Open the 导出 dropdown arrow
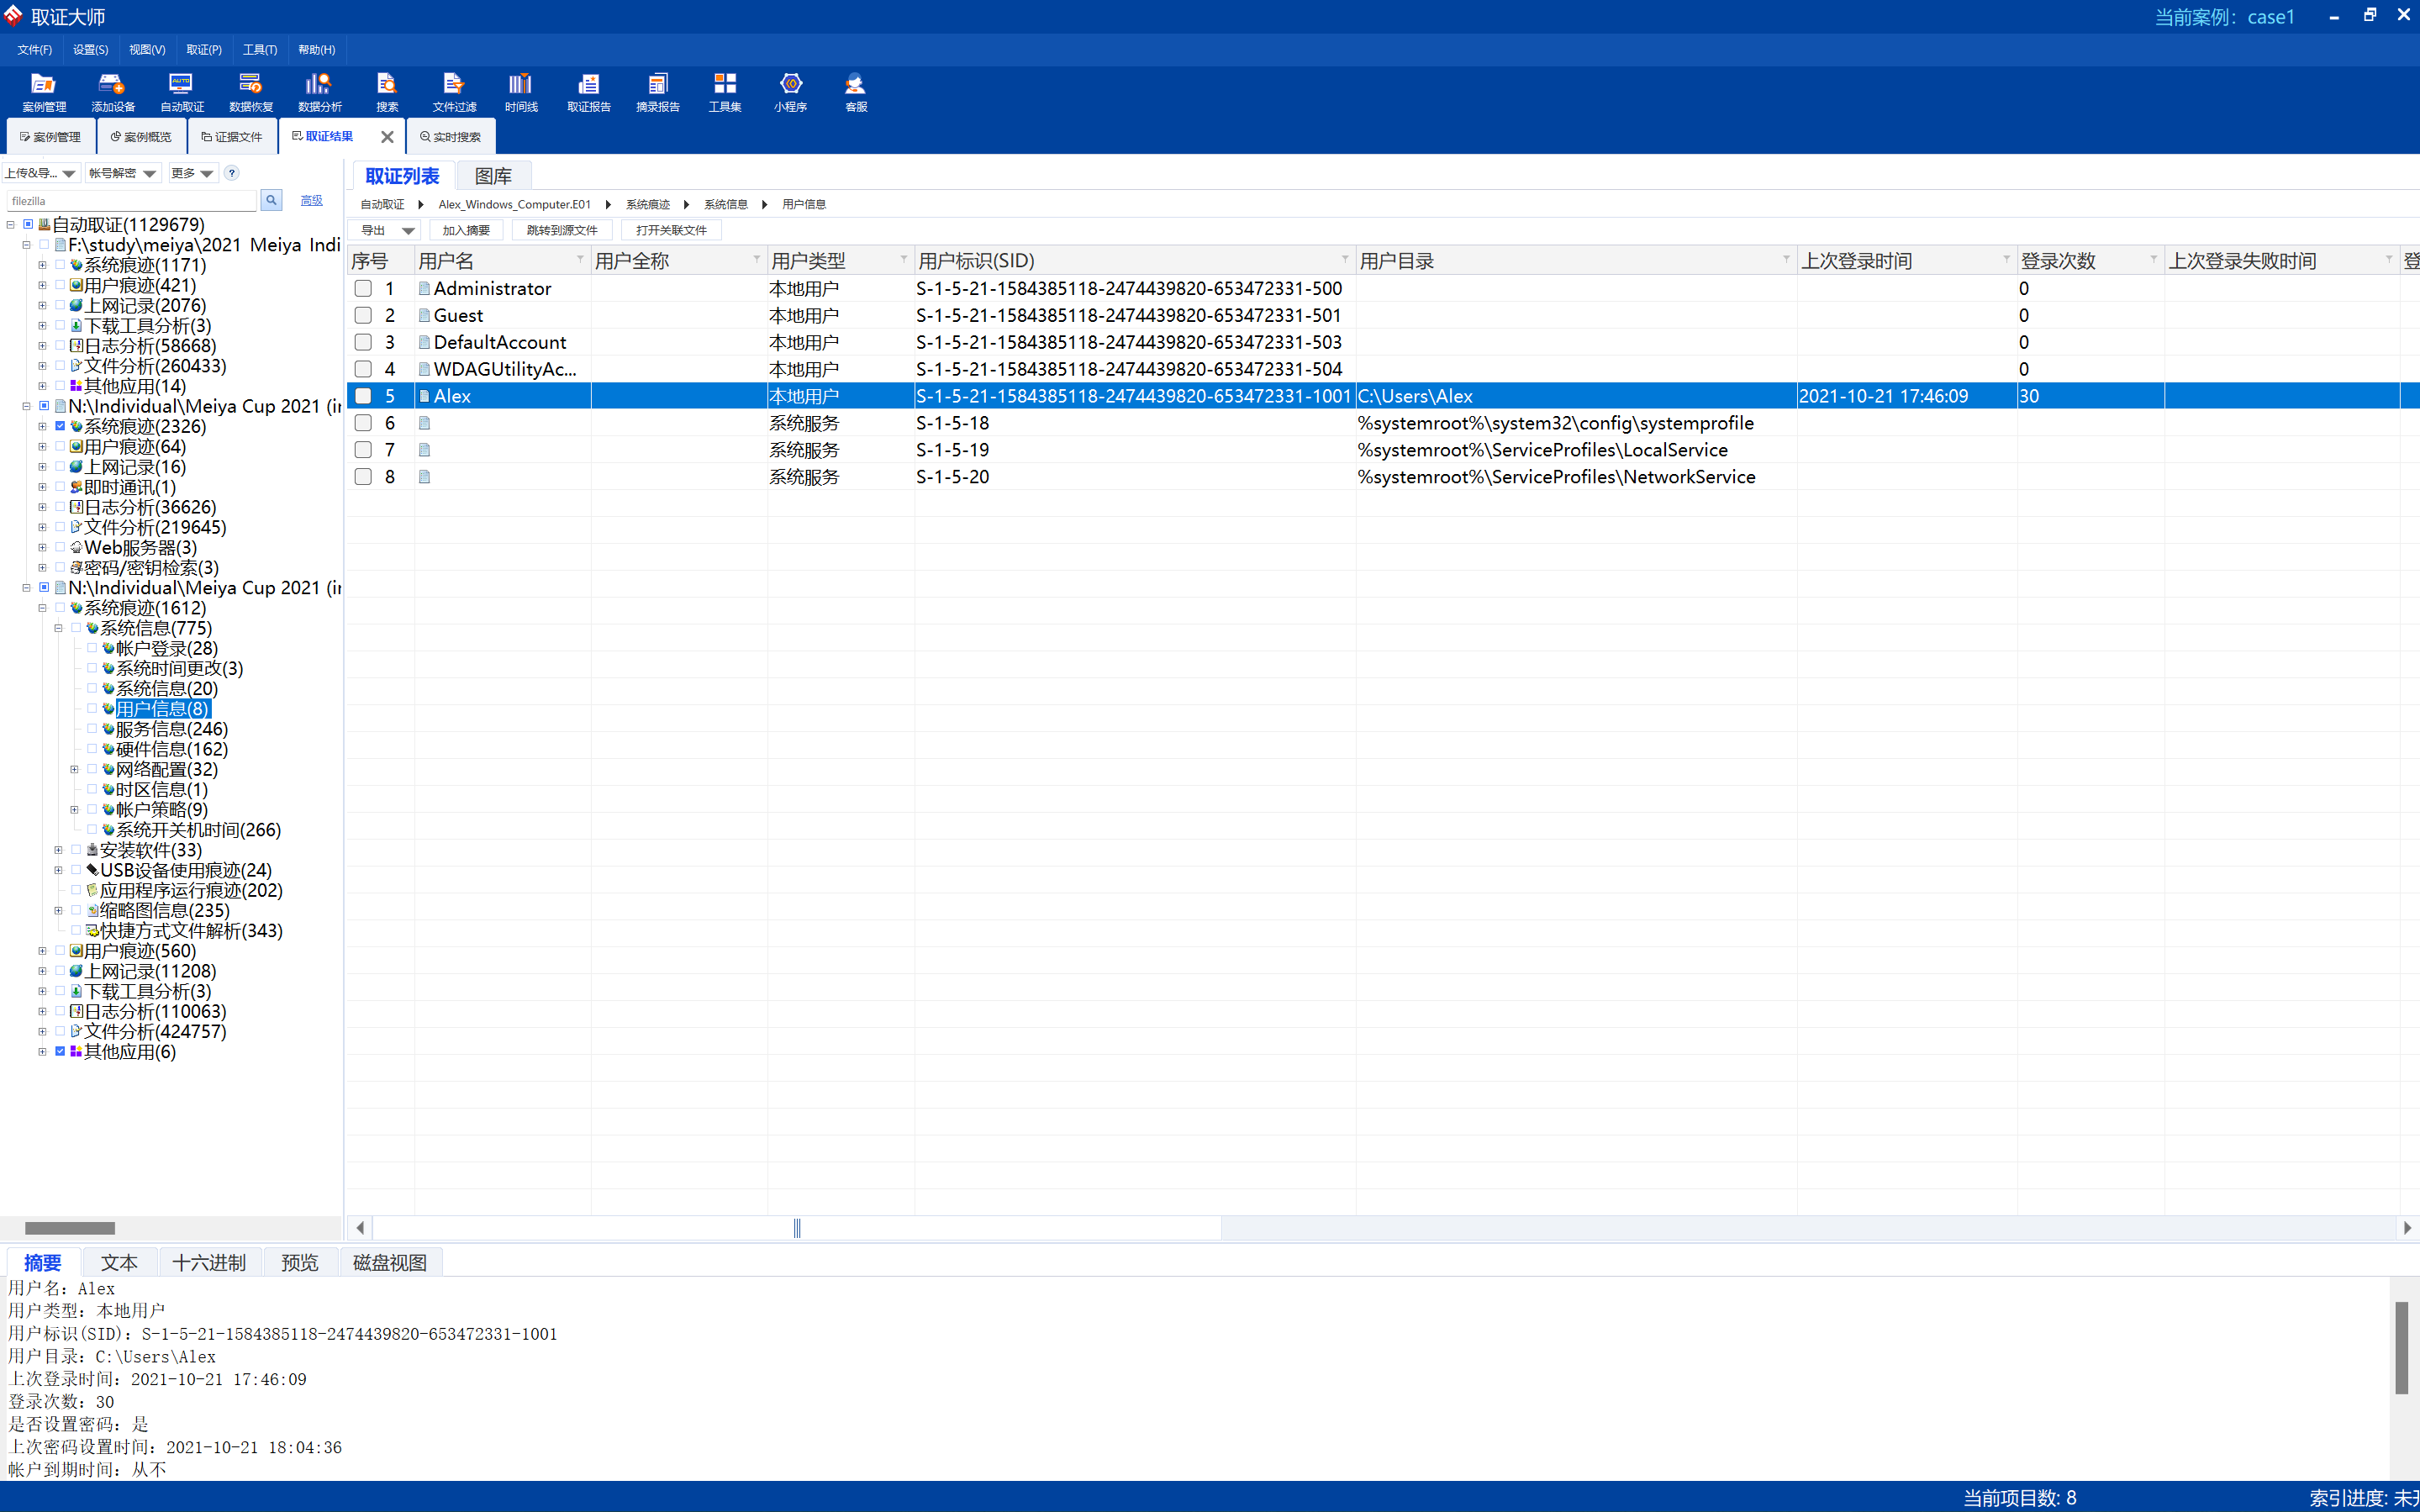Viewport: 2420px width, 1512px height. point(408,231)
